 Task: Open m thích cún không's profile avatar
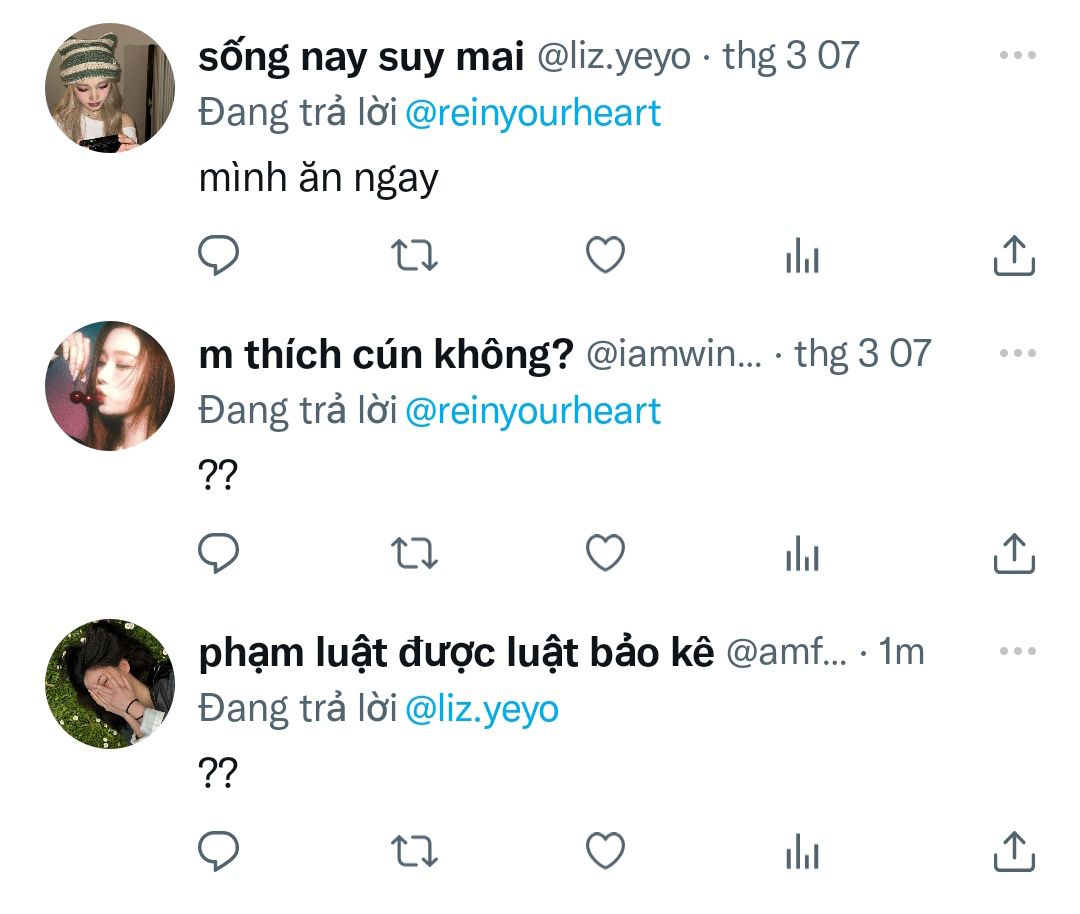[110, 386]
